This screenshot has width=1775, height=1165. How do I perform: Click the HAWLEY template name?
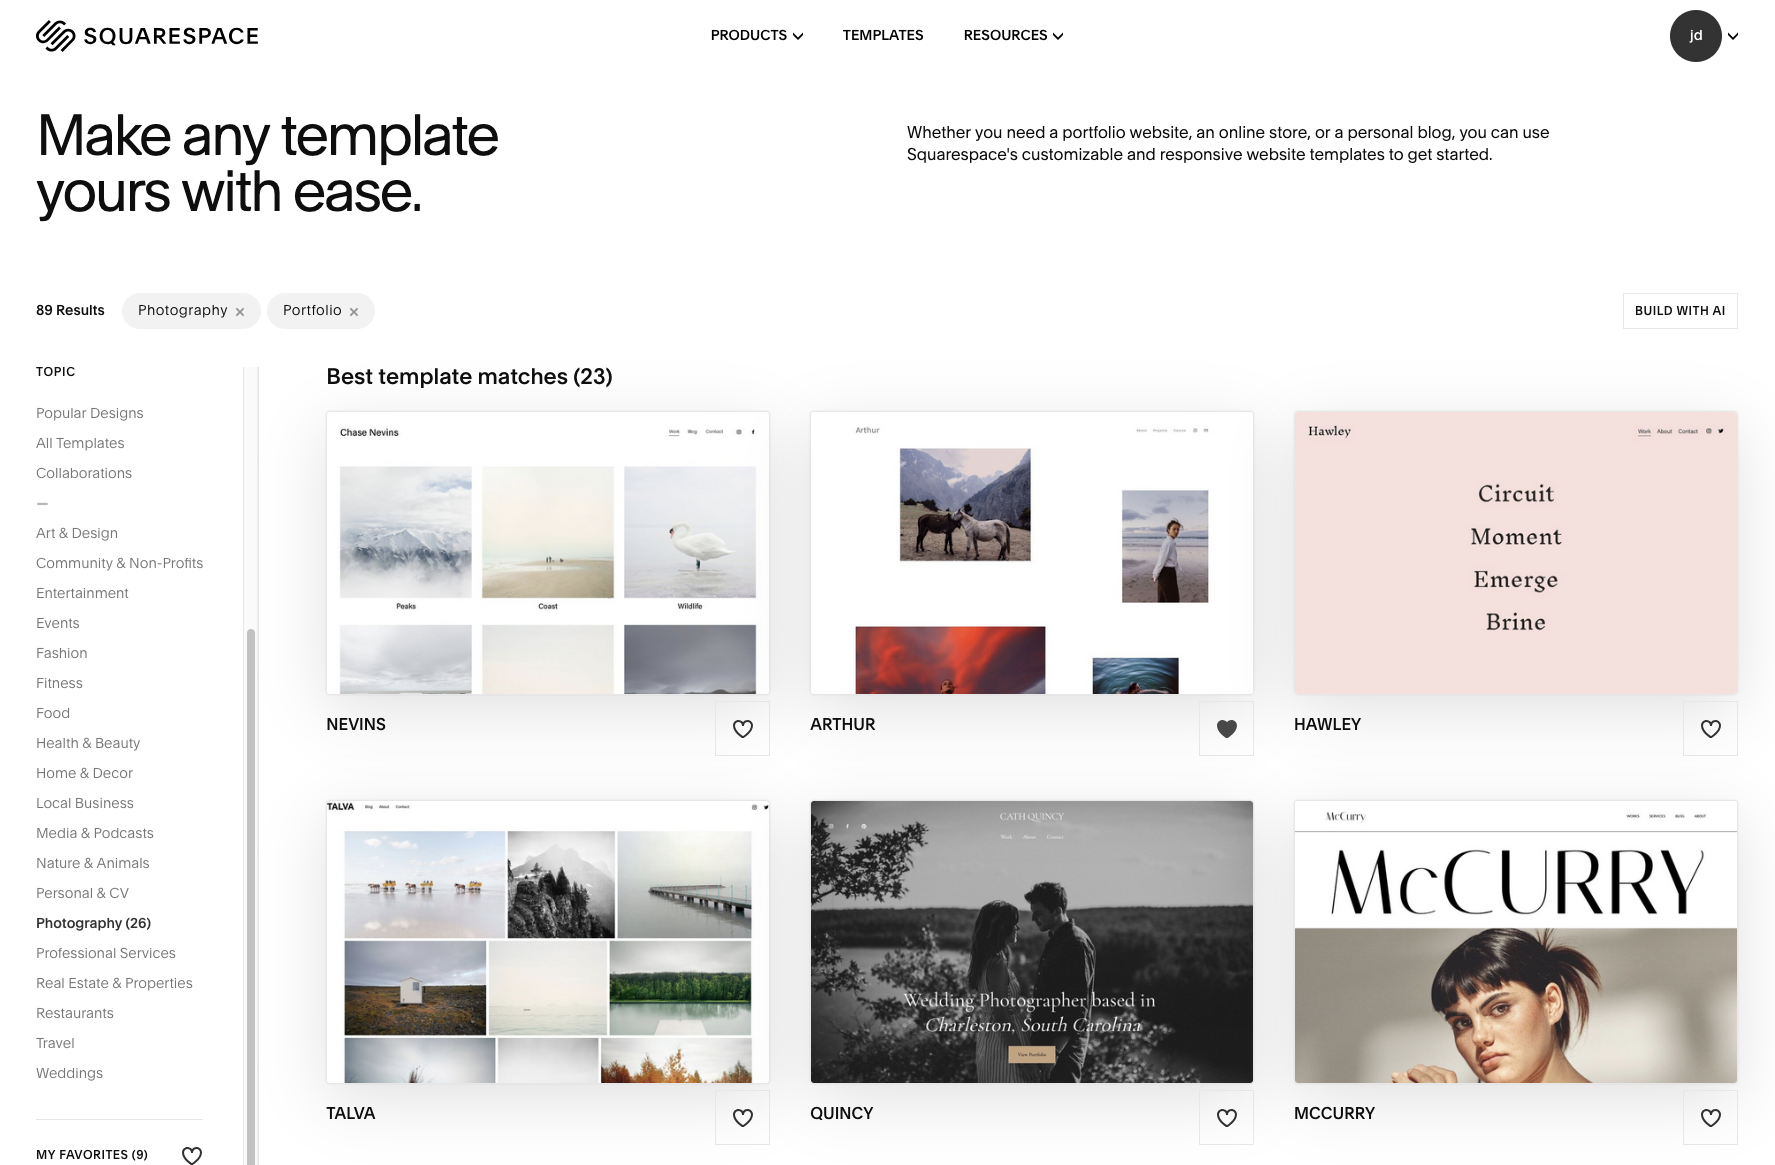(x=1327, y=724)
